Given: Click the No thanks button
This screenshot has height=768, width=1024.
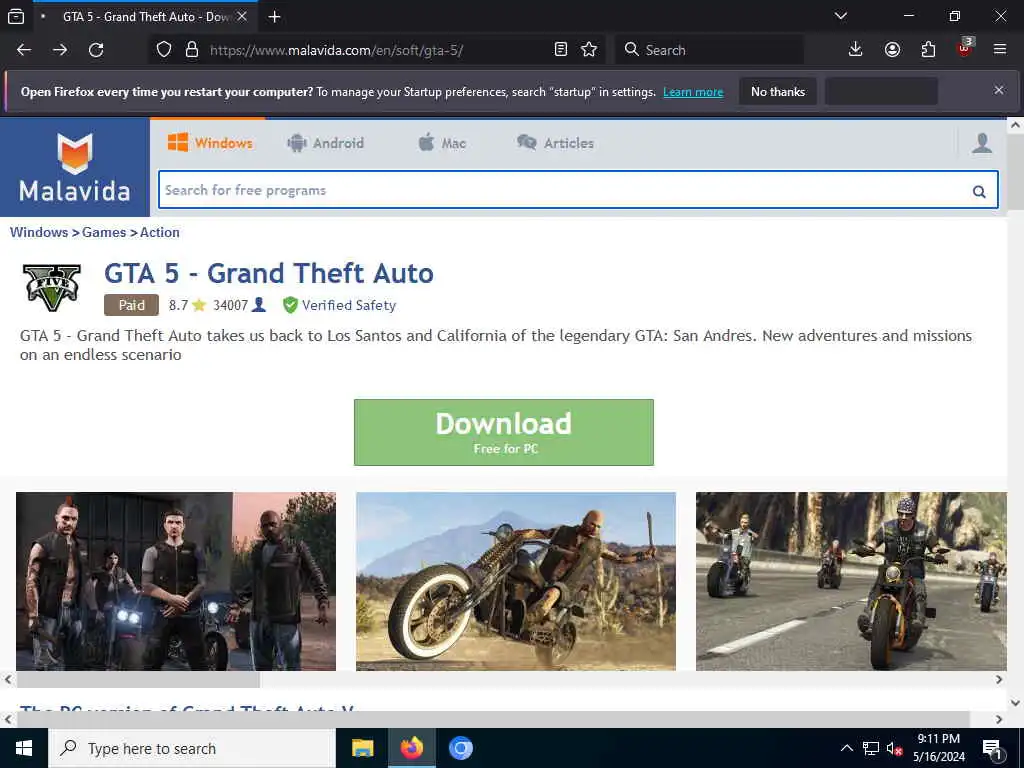Looking at the screenshot, I should pos(778,92).
